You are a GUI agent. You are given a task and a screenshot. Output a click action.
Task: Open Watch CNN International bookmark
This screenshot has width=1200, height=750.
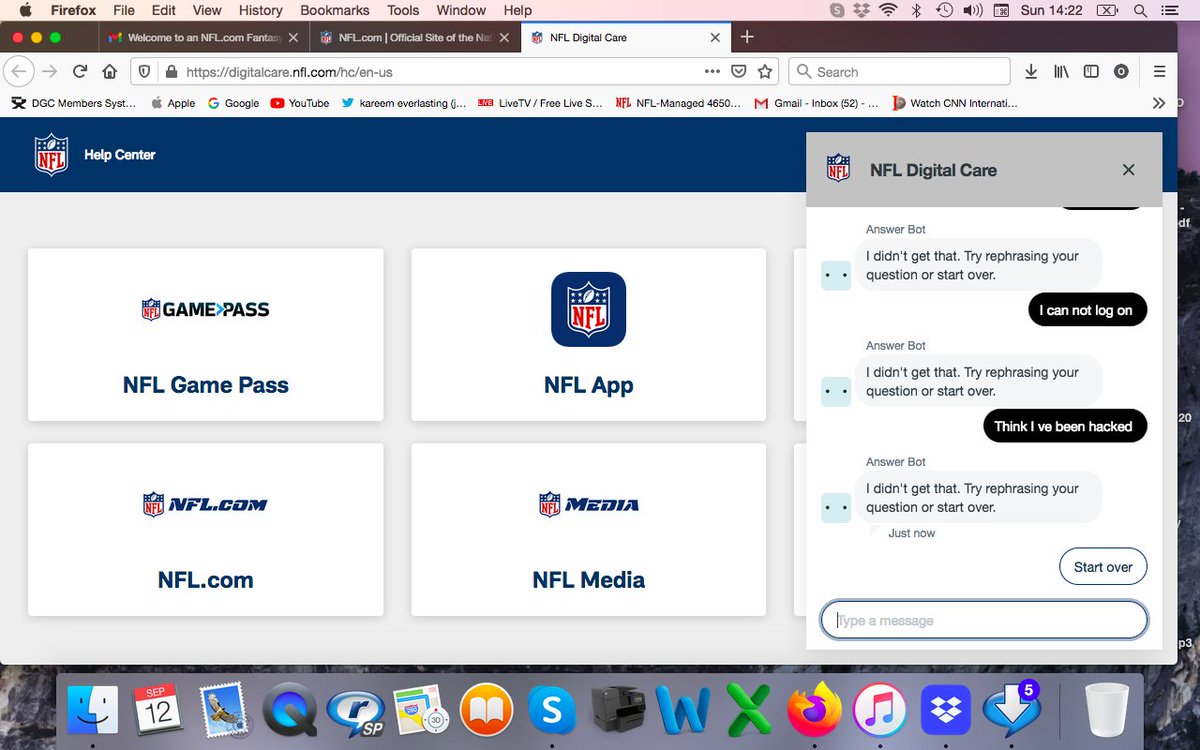tap(954, 102)
